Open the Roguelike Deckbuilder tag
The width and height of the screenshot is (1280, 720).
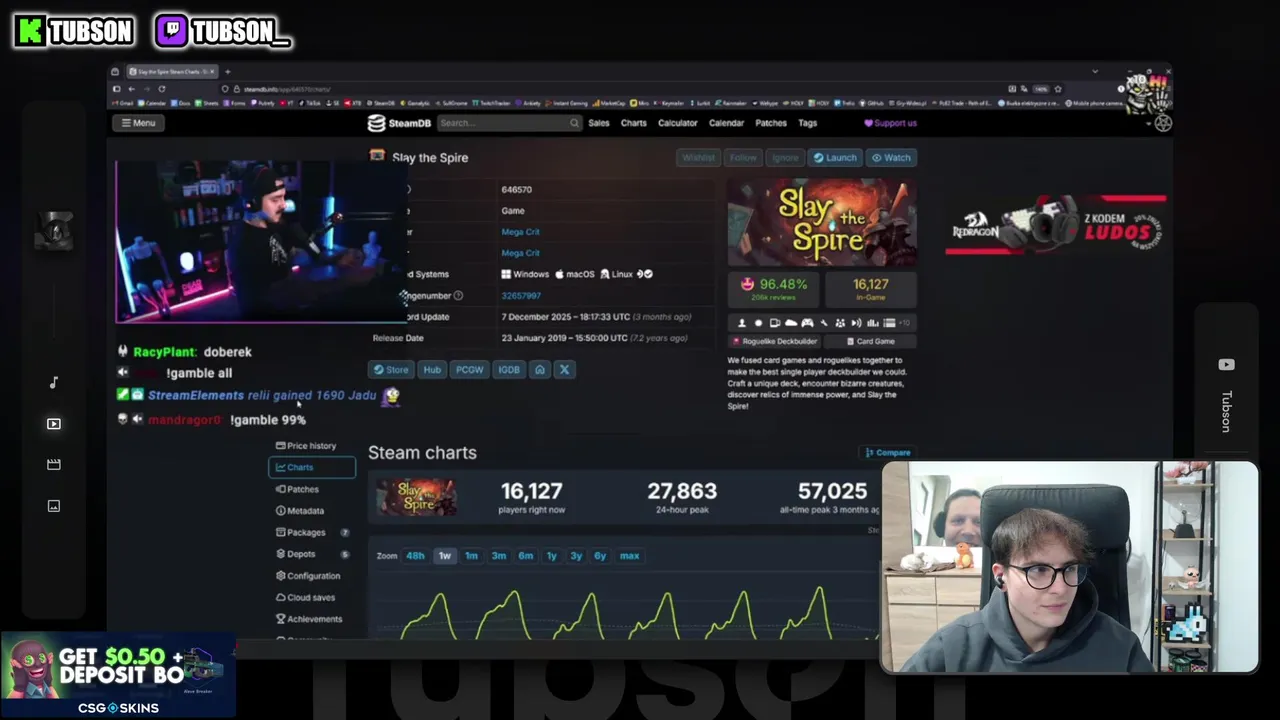(776, 341)
